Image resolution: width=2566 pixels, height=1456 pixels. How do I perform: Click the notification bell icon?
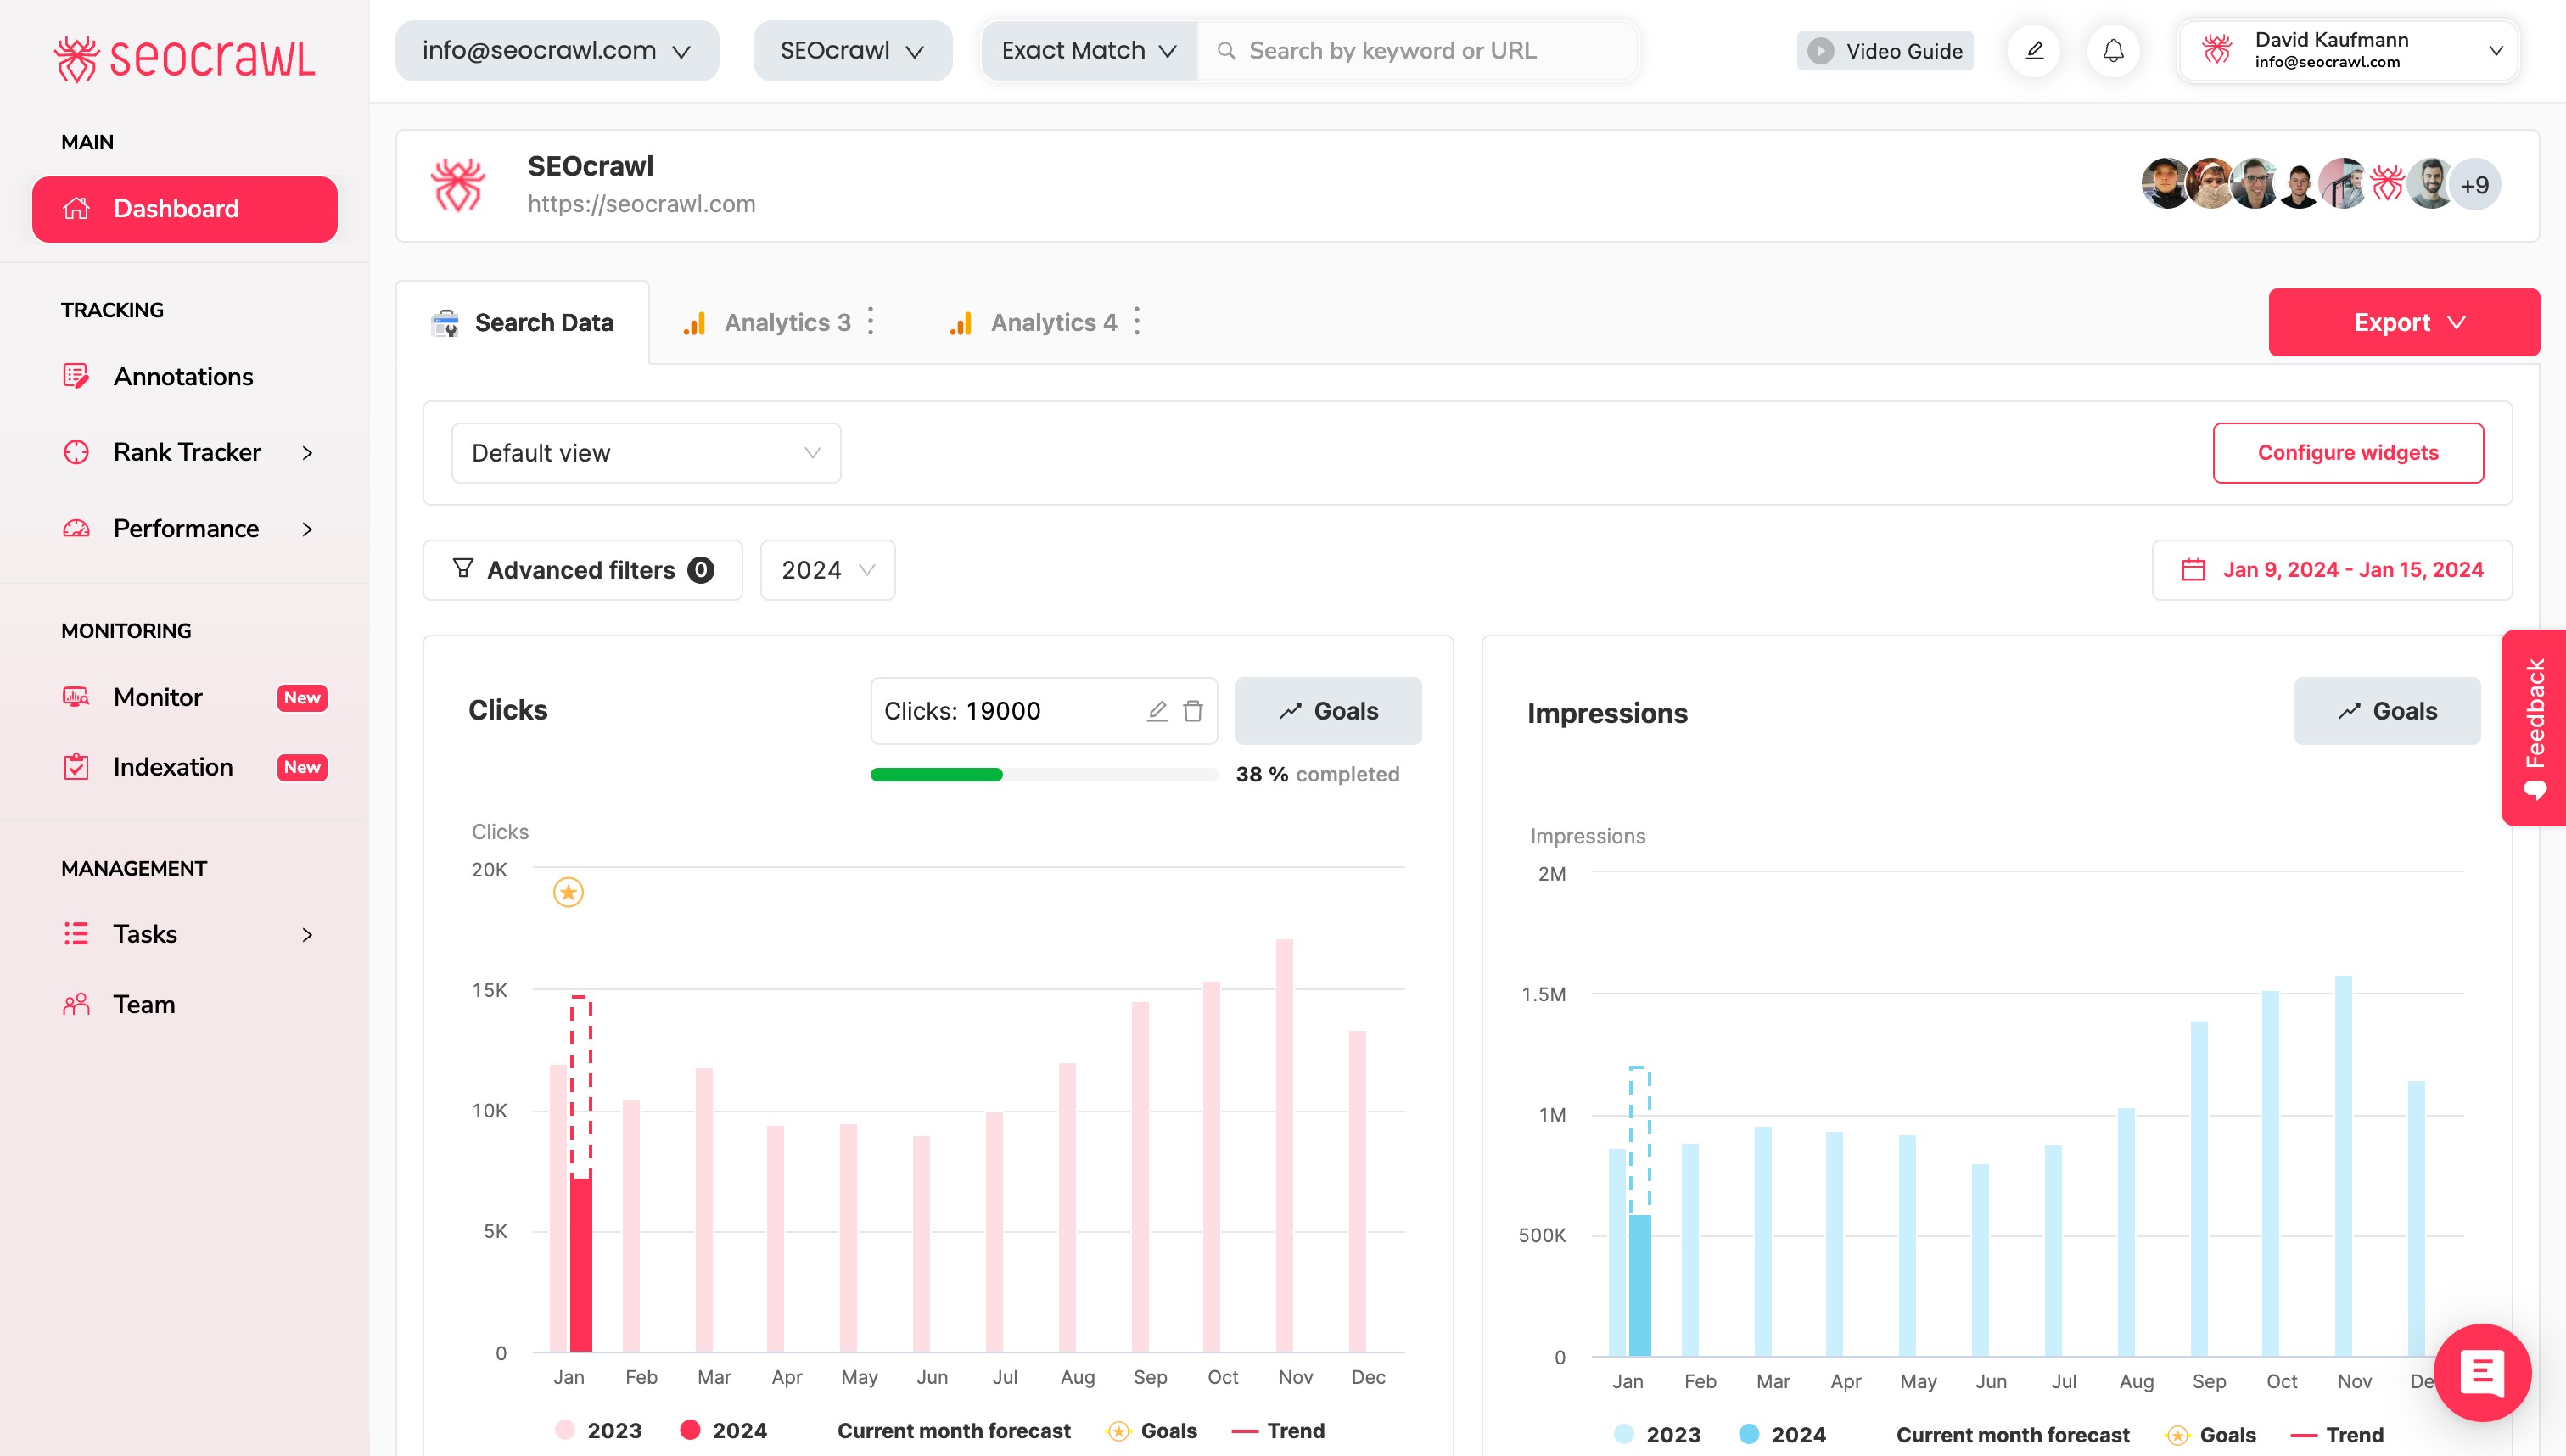tap(2112, 51)
